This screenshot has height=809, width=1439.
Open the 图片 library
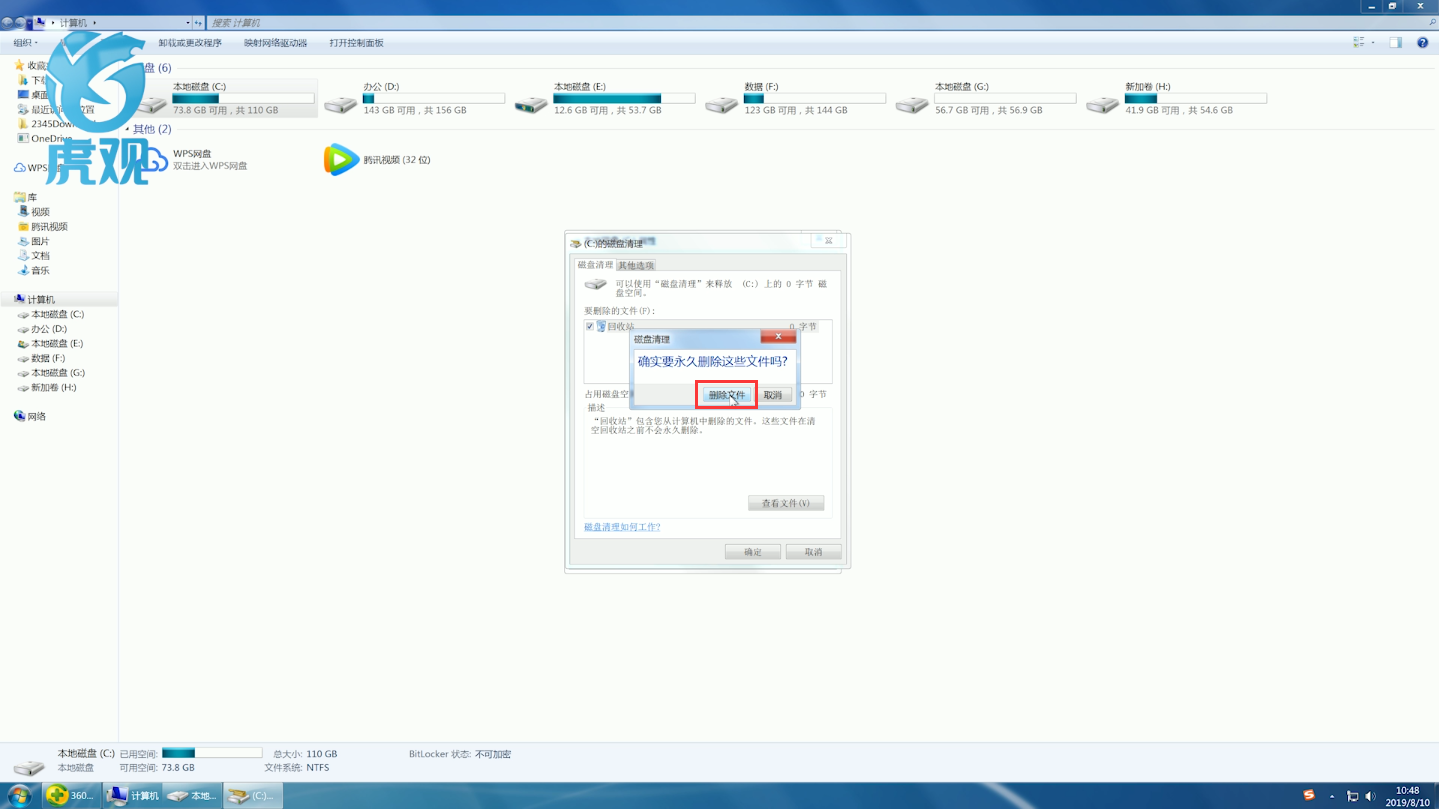coord(34,242)
